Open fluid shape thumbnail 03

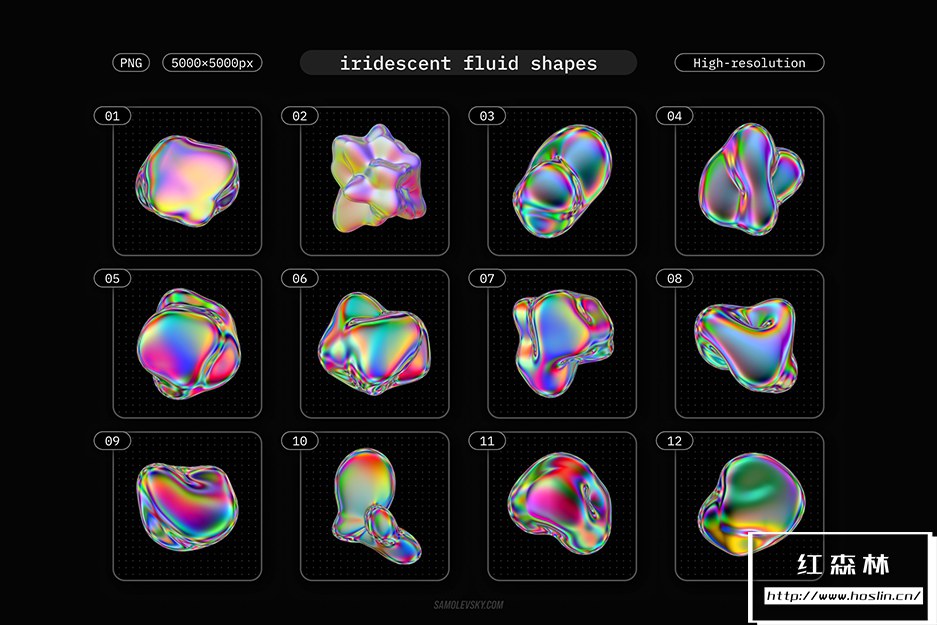point(562,181)
